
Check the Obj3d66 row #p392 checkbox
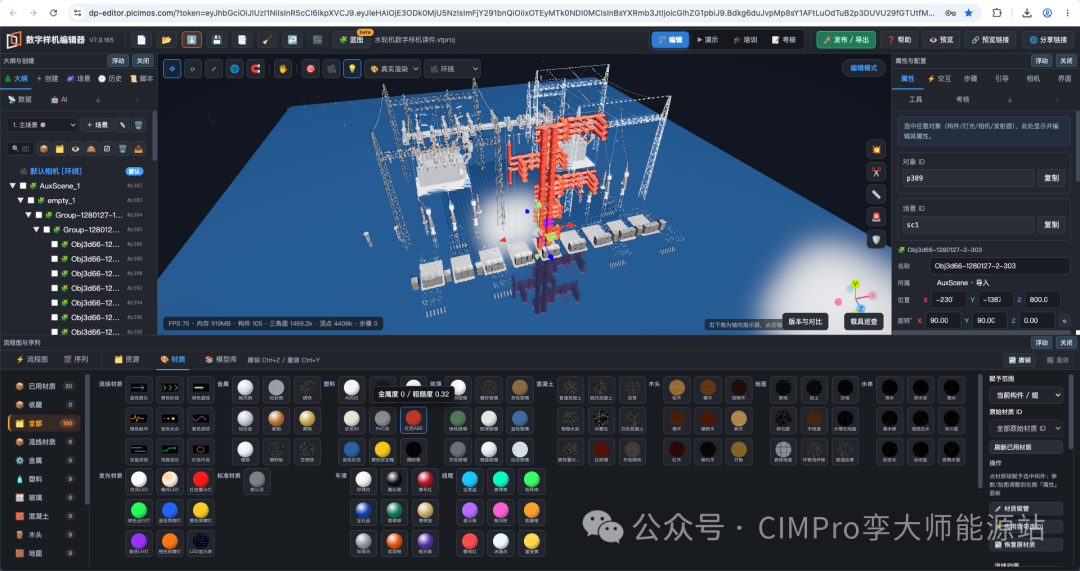(x=54, y=288)
